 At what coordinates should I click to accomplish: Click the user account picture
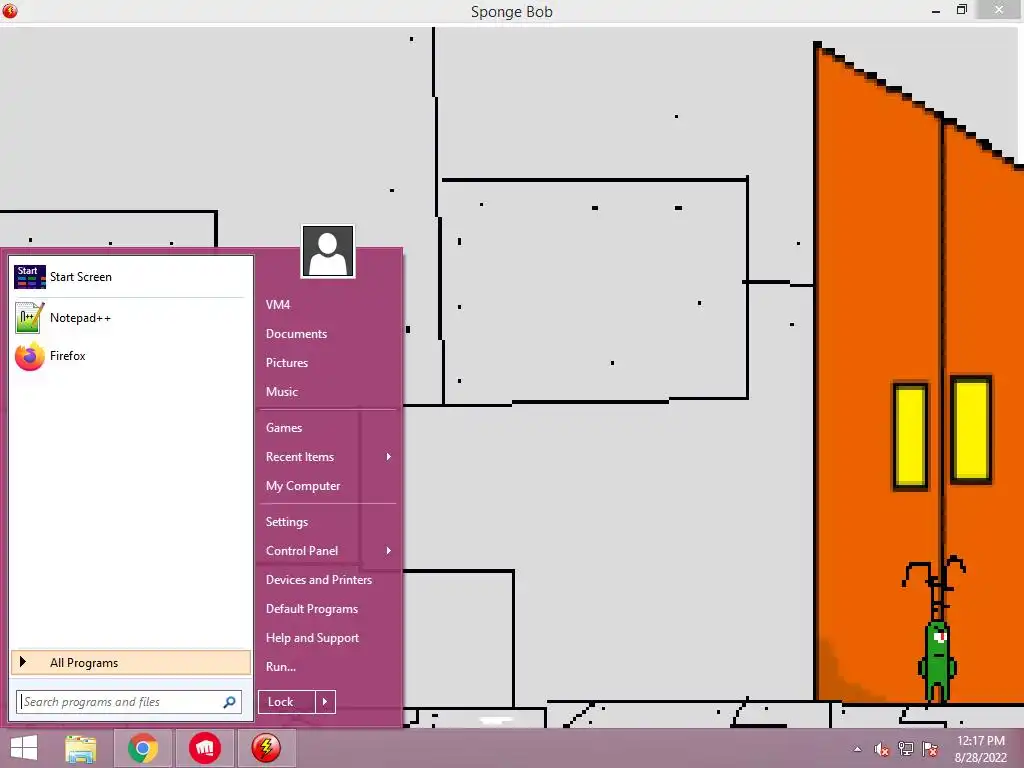click(328, 251)
